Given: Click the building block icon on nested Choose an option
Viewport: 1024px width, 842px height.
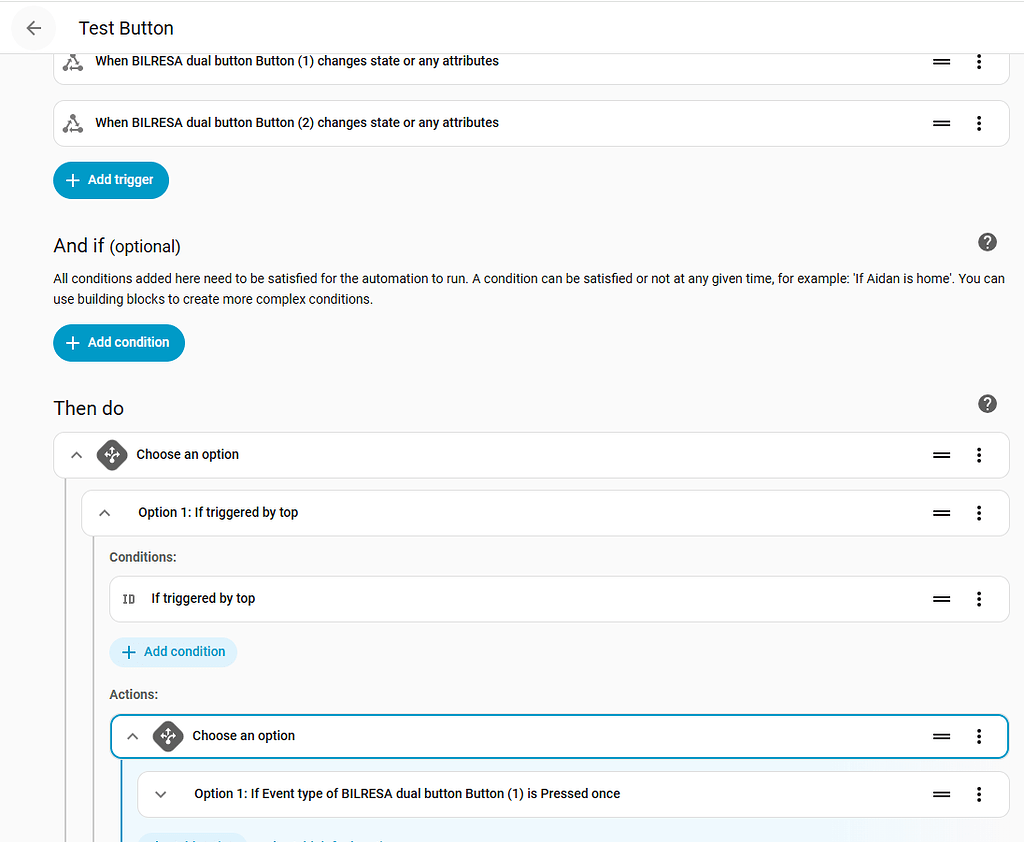Looking at the screenshot, I should click(x=168, y=736).
